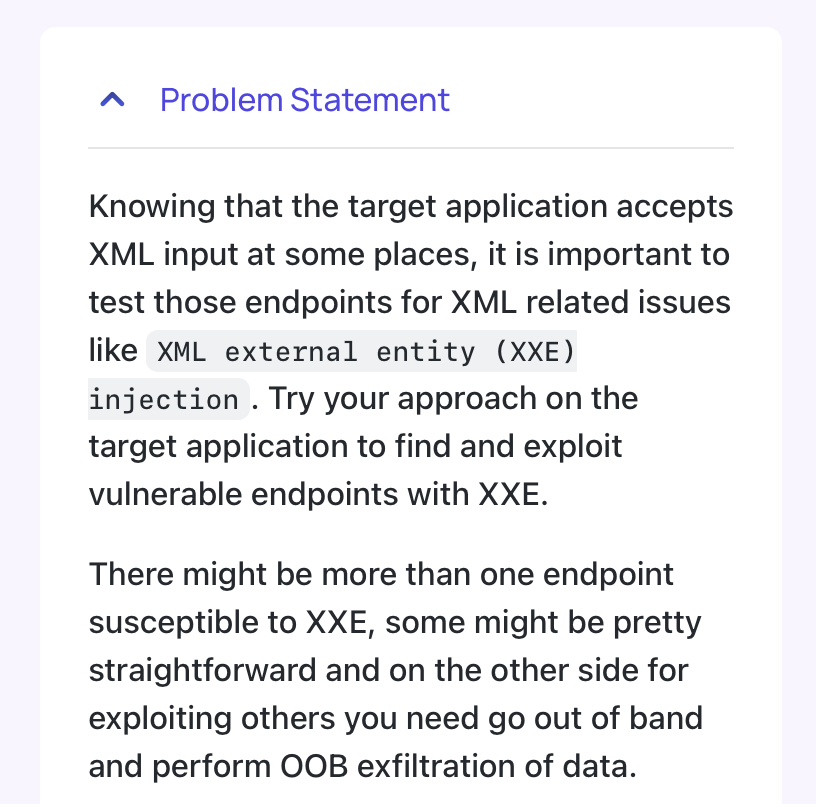Screen dimensions: 816x804
Task: Click the line "There might be more than one endpoint"
Action: pyautogui.click(x=381, y=575)
